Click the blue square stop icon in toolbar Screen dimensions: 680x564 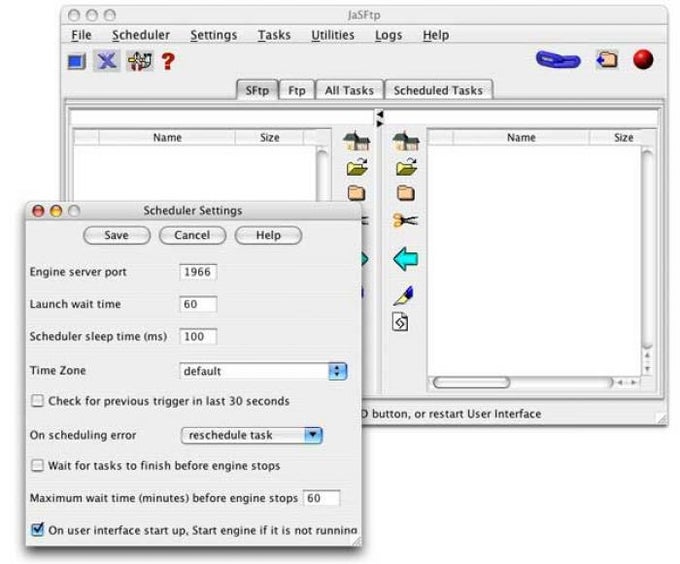pyautogui.click(x=76, y=62)
